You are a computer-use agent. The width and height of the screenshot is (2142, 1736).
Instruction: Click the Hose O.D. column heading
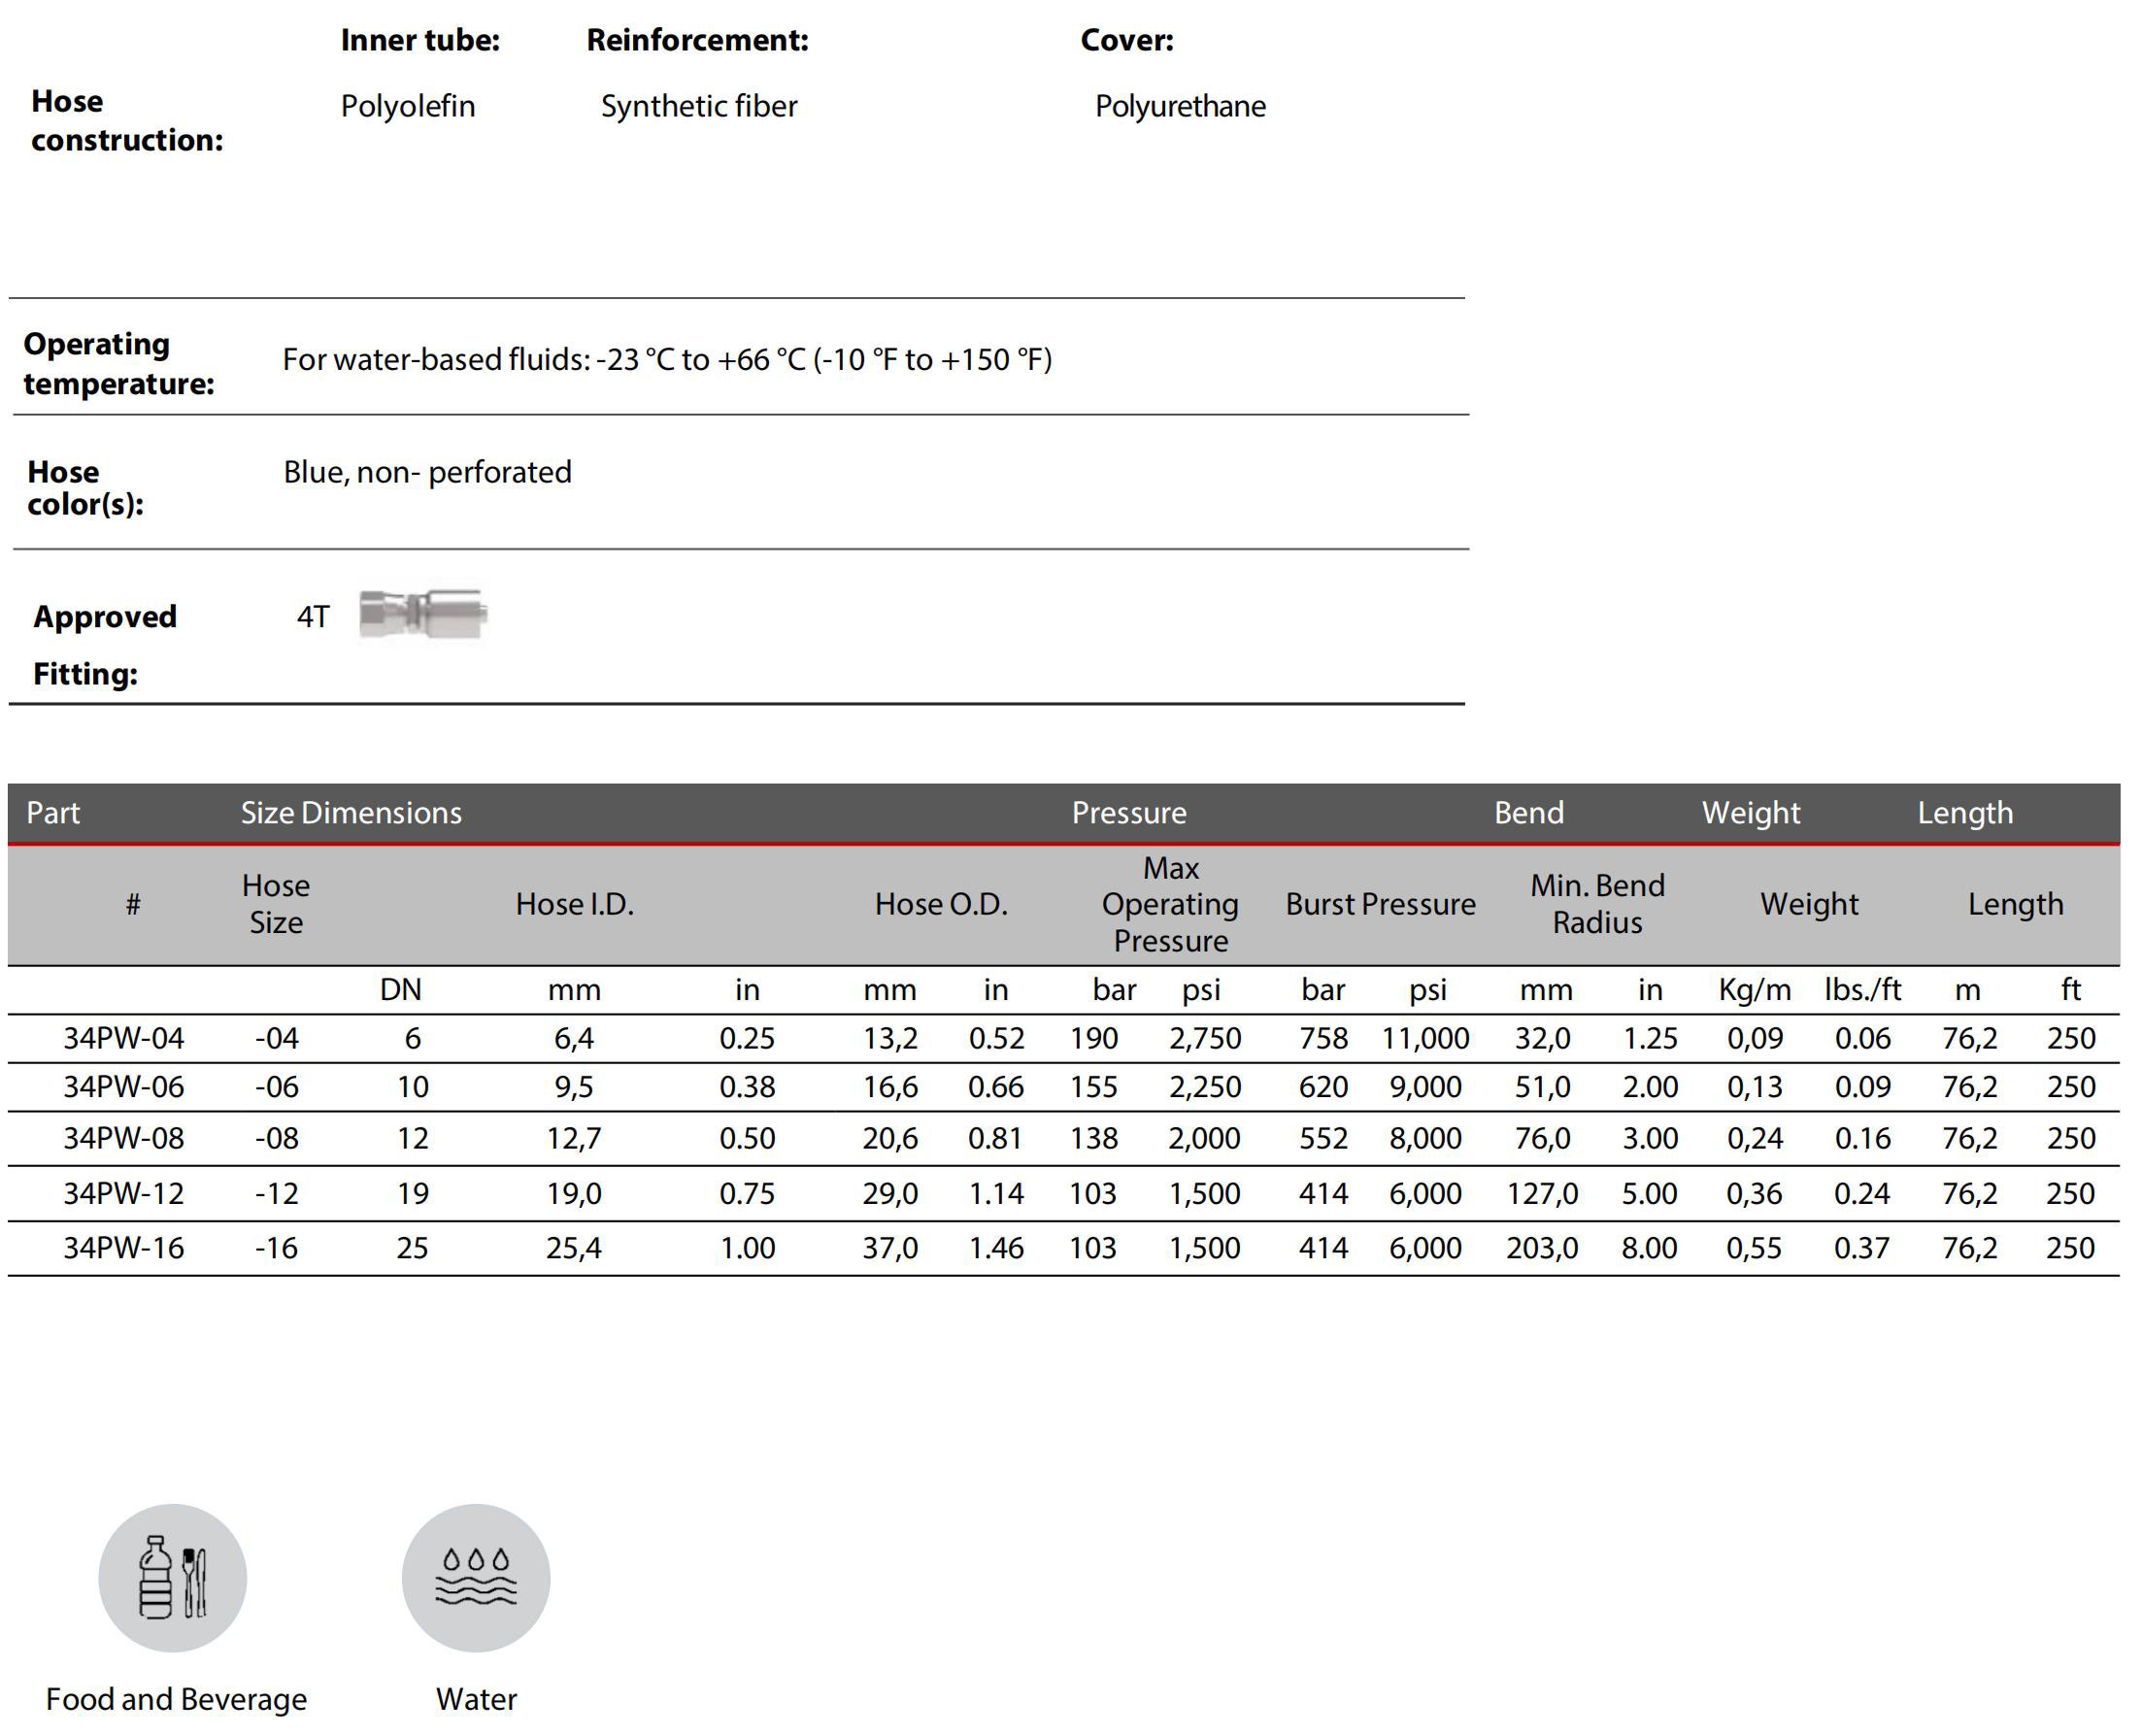(940, 904)
